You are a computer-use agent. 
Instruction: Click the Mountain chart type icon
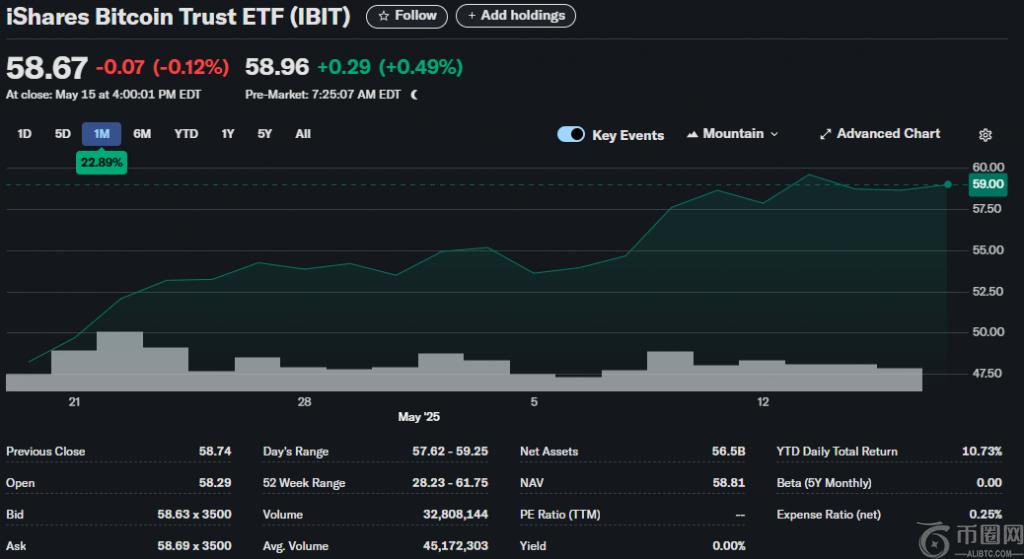[x=693, y=134]
